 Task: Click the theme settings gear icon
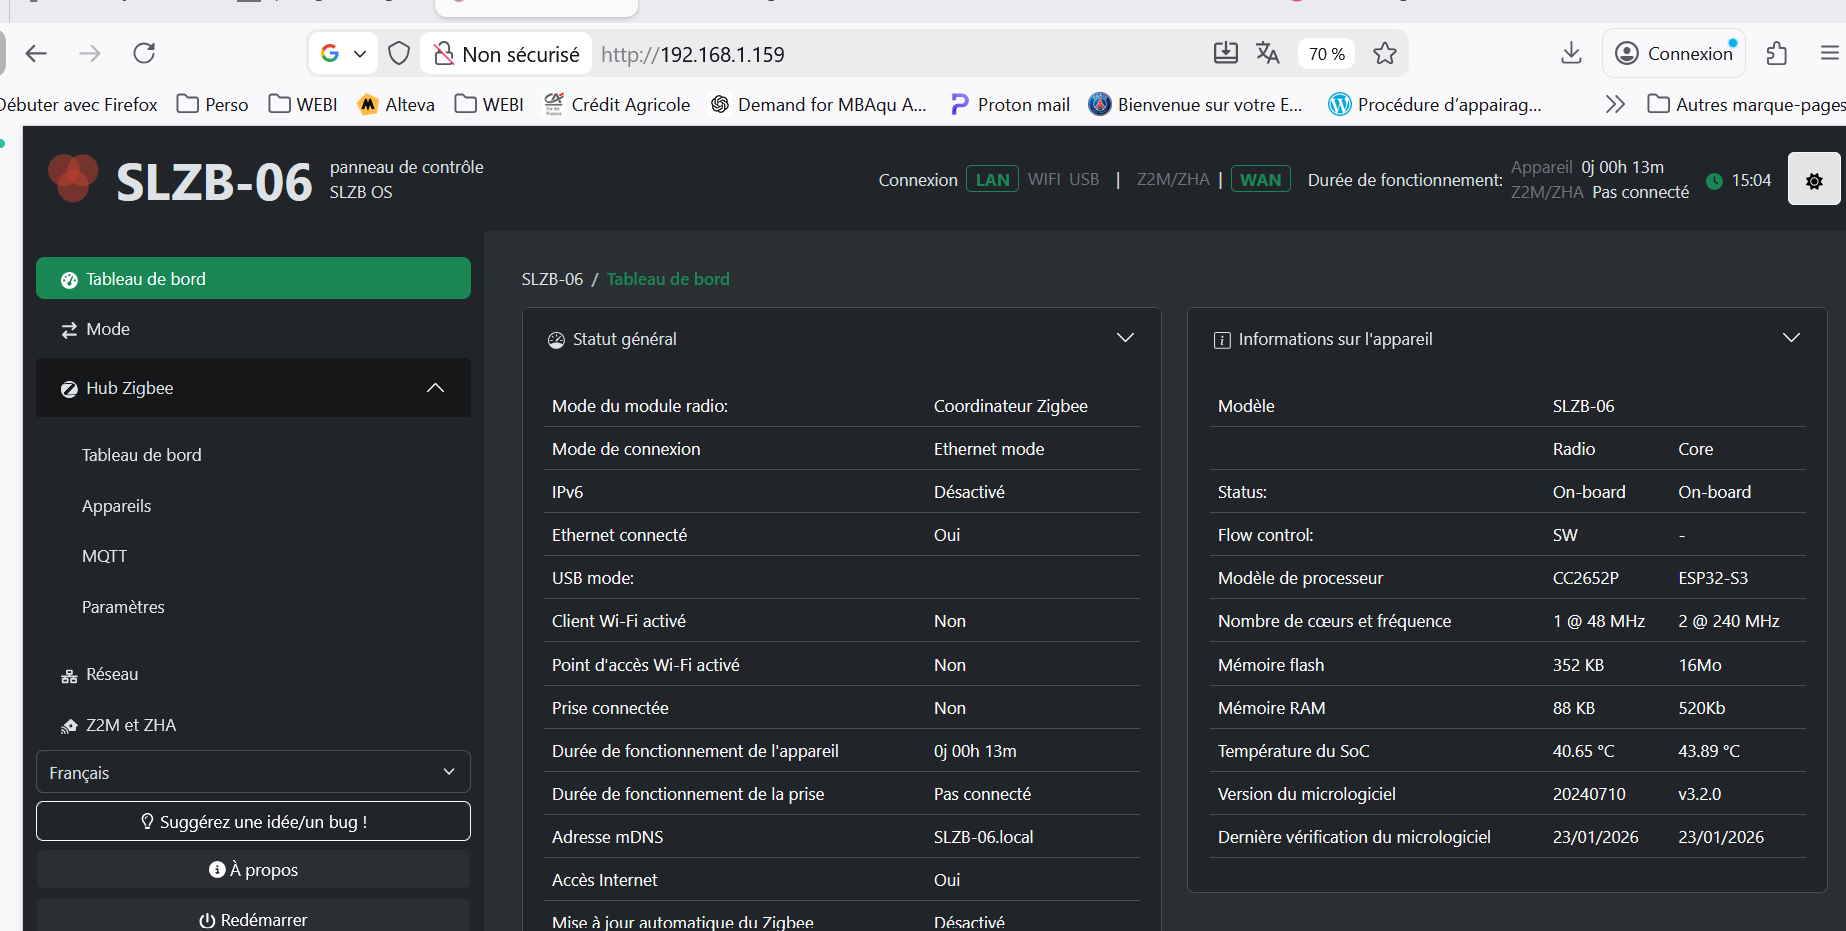pos(1813,180)
